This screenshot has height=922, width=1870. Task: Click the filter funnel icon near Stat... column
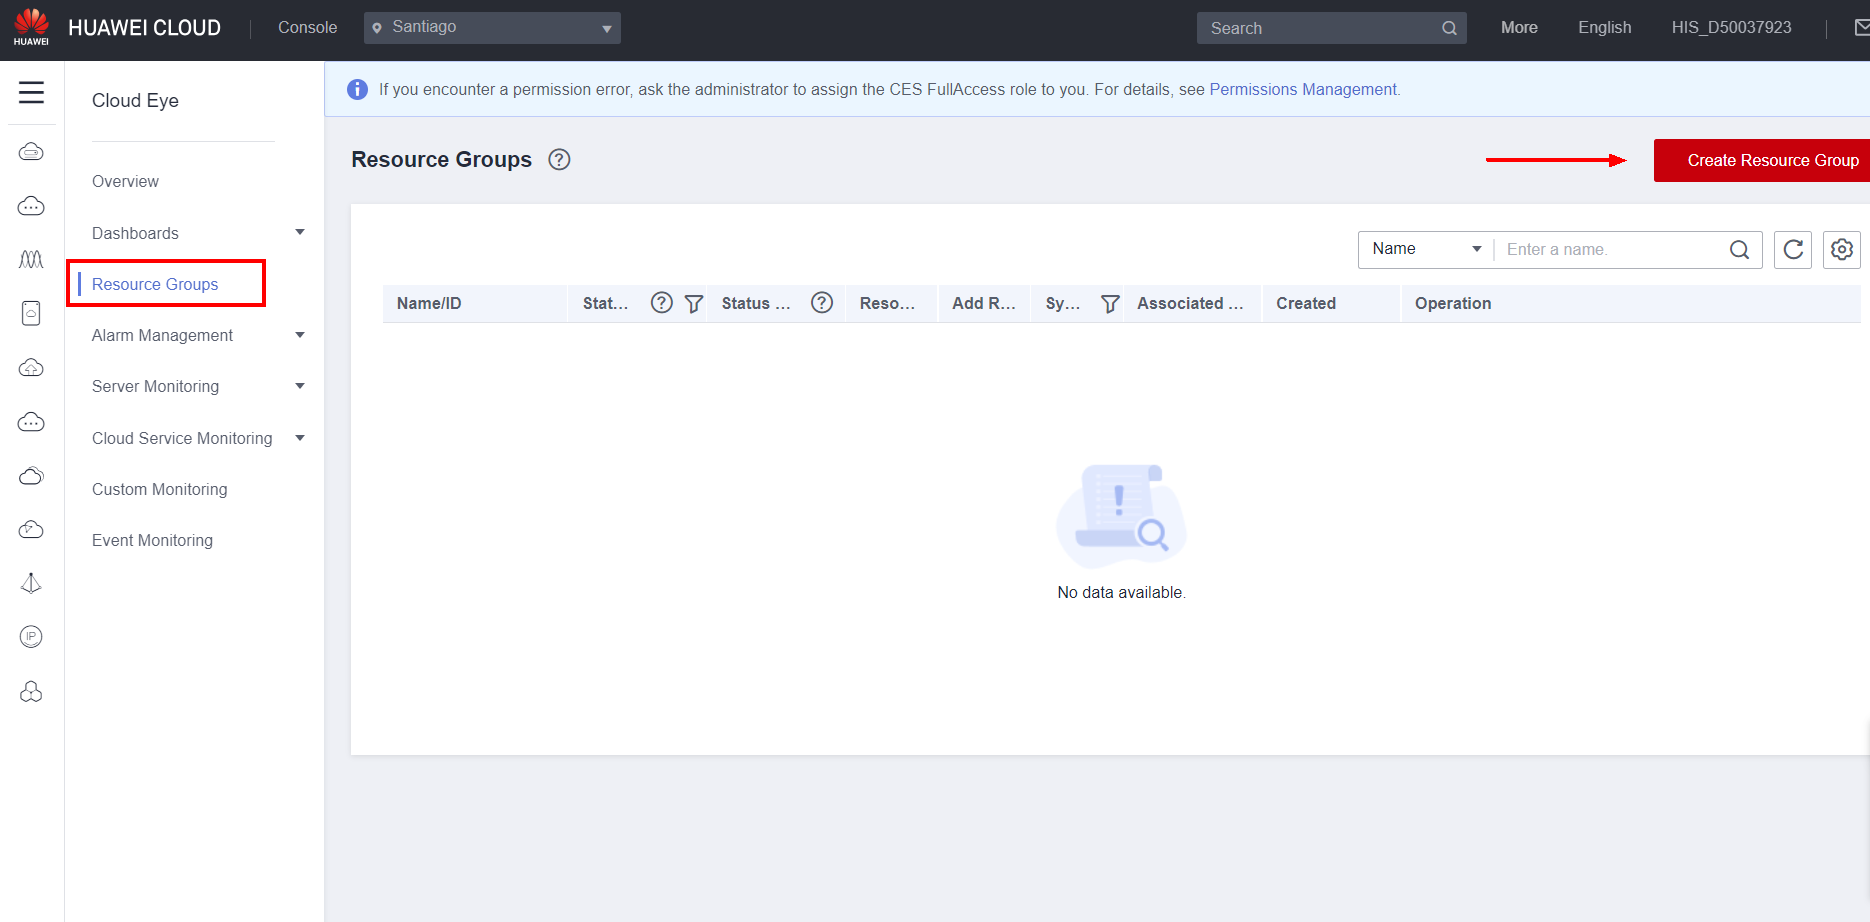(x=693, y=304)
